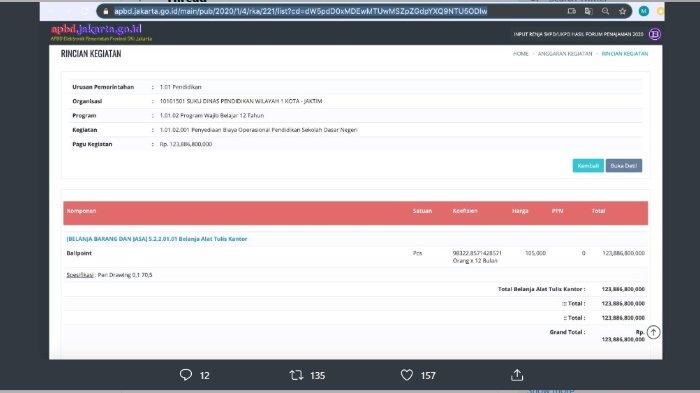
Task: Retweet using the retweet arrows icon
Action: [296, 375]
